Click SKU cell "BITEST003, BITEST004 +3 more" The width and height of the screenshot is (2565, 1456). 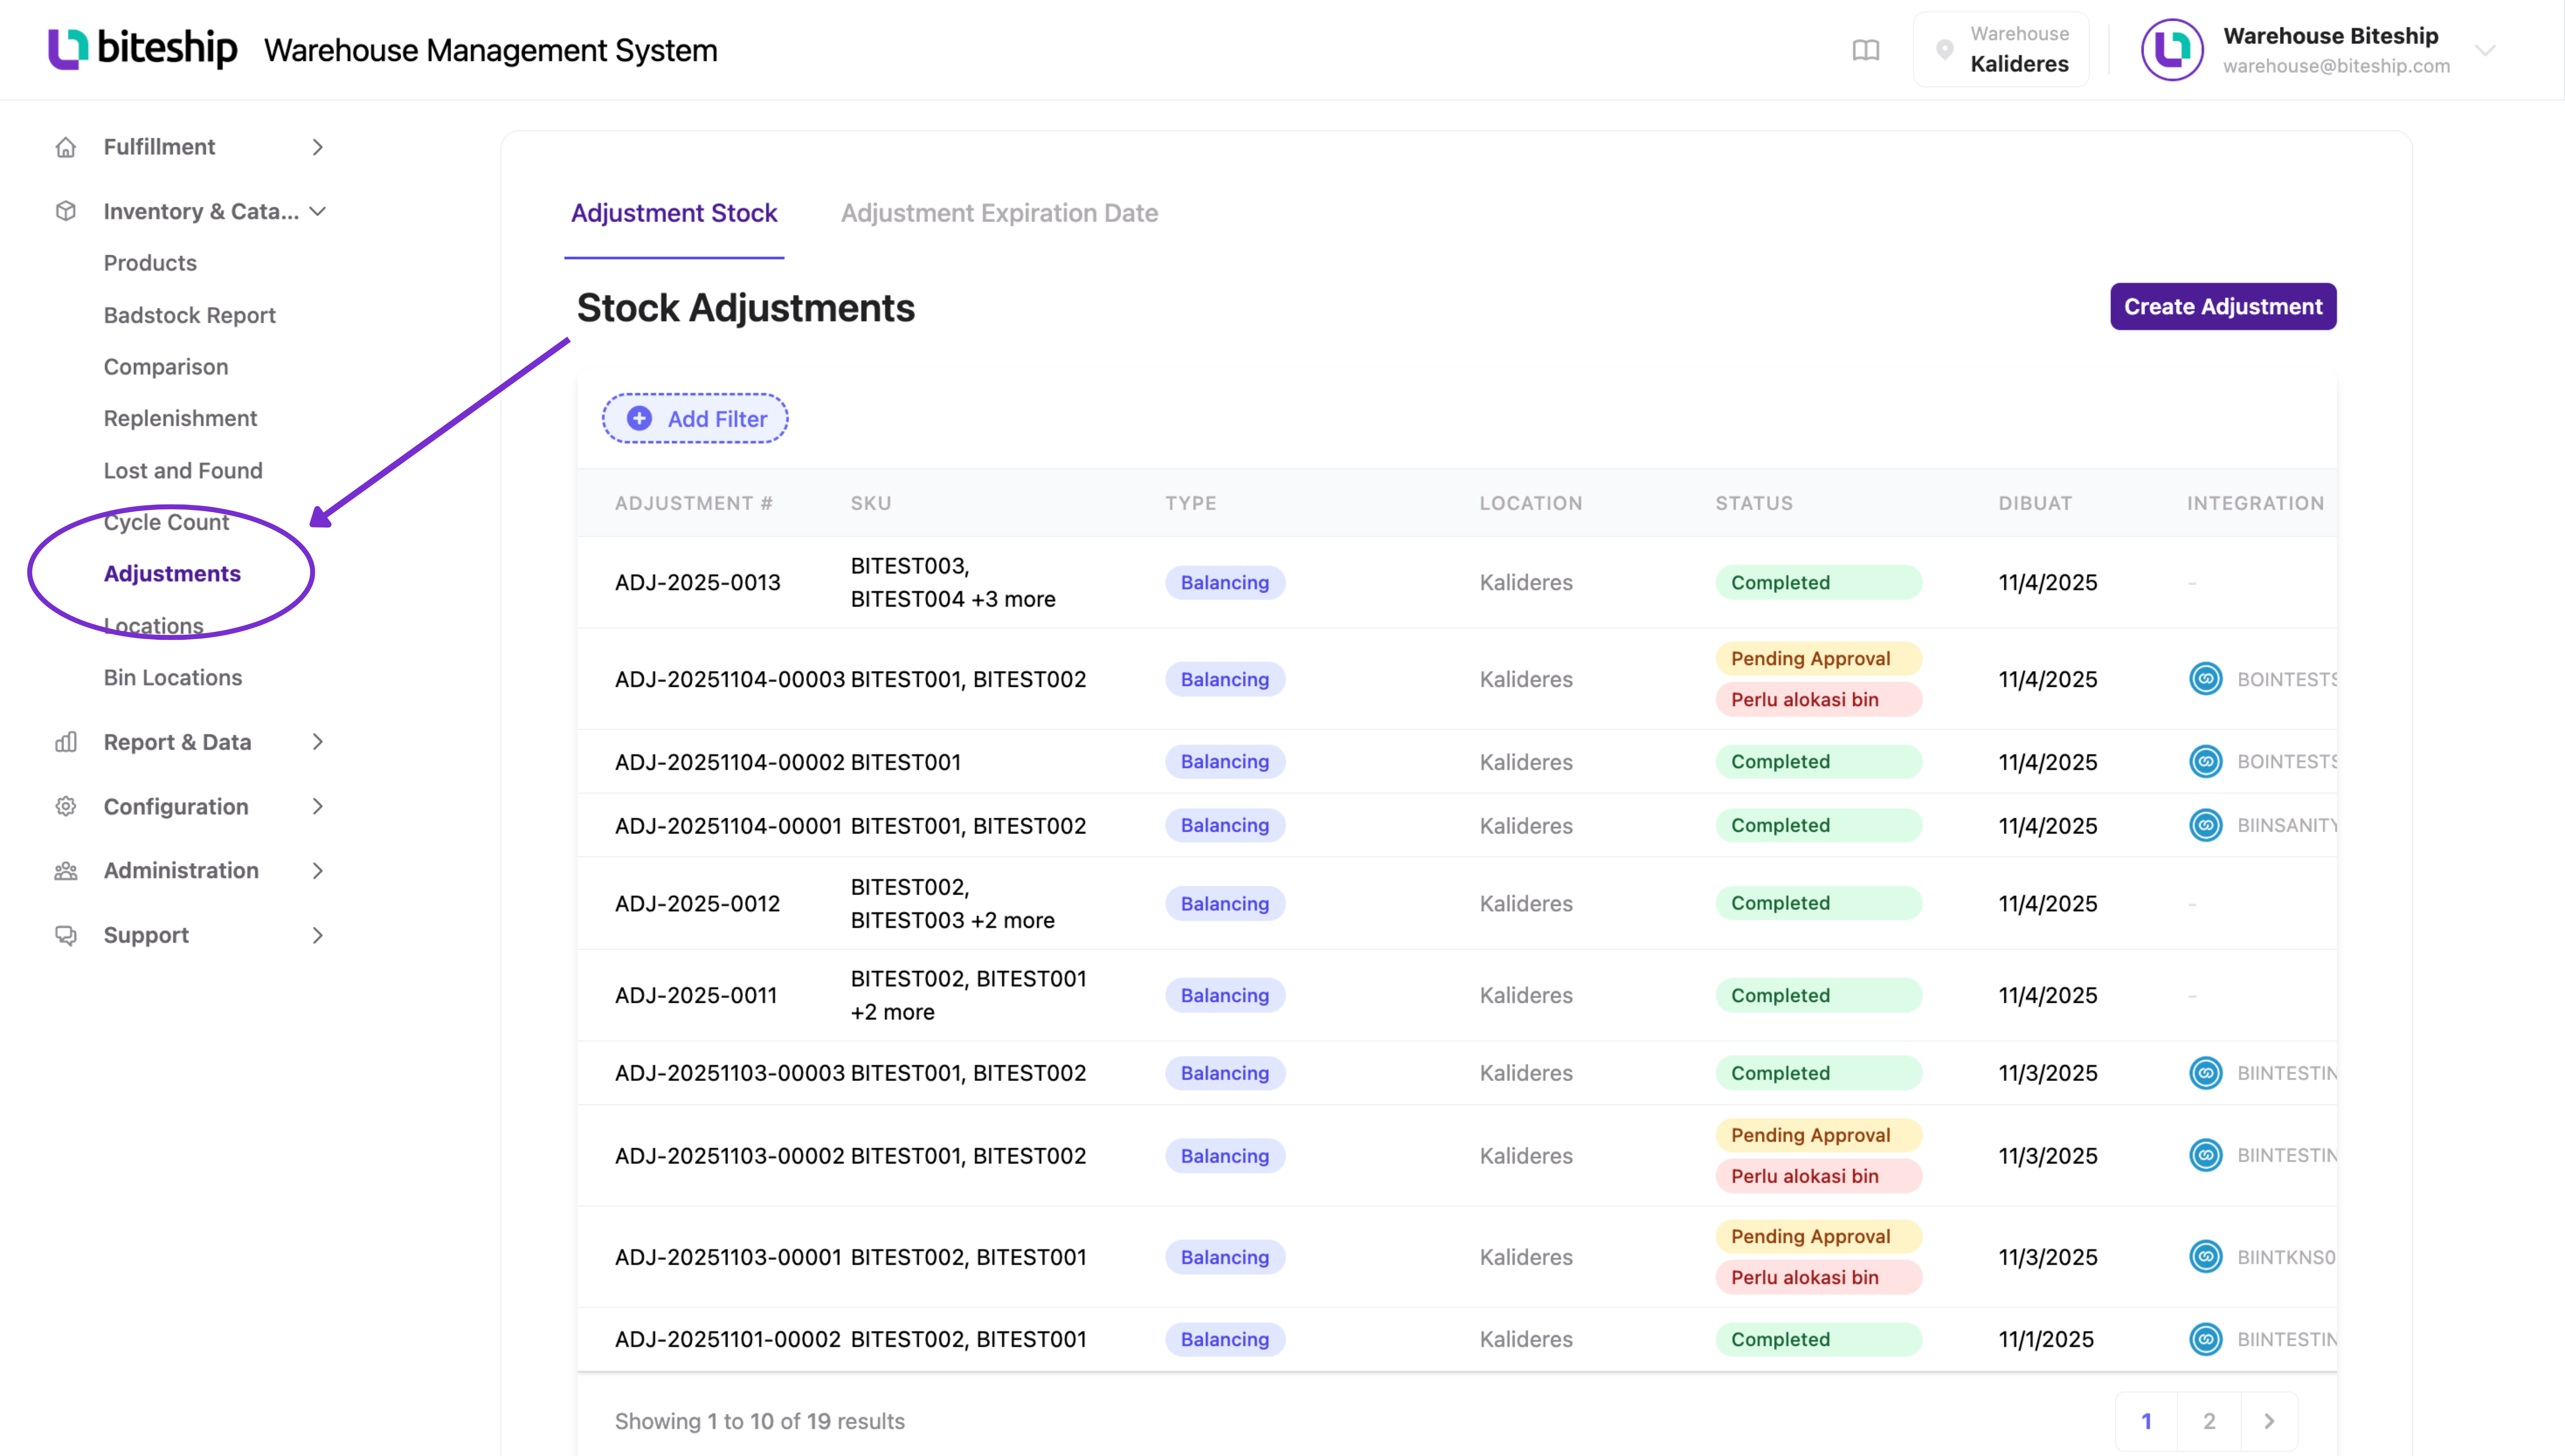pyautogui.click(x=953, y=583)
